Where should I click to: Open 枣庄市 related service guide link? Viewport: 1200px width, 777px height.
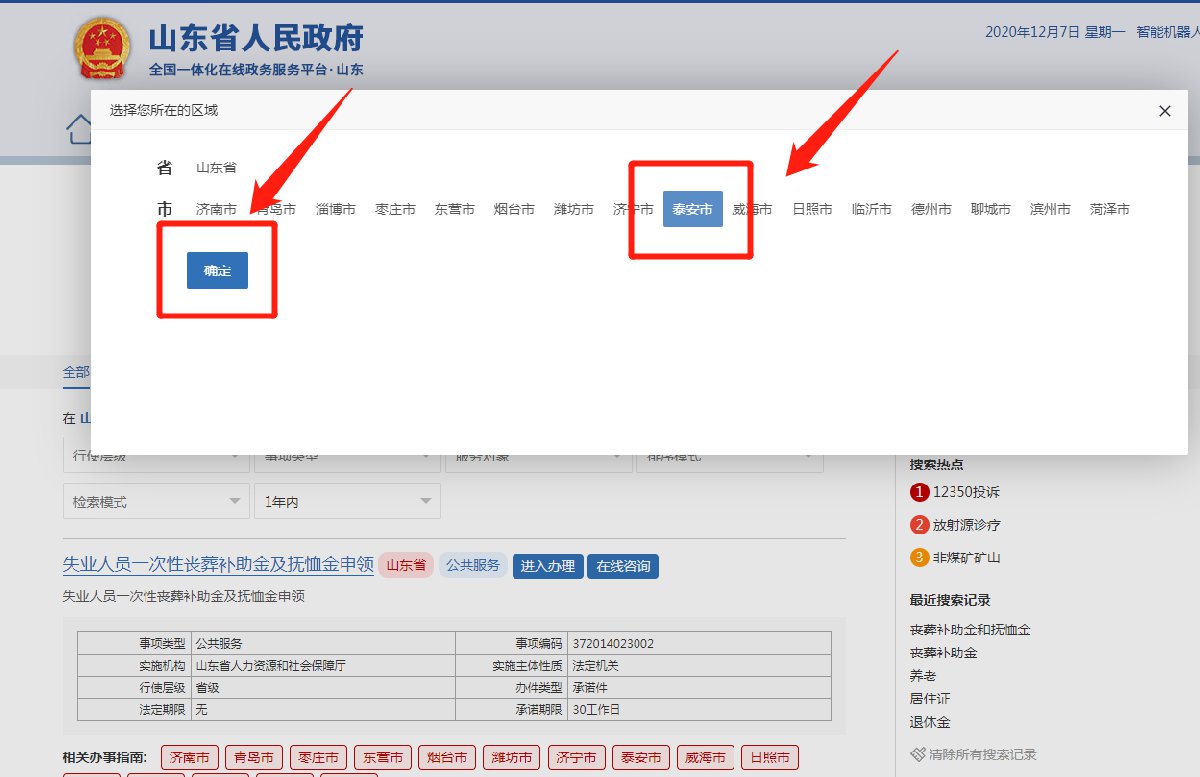click(318, 758)
